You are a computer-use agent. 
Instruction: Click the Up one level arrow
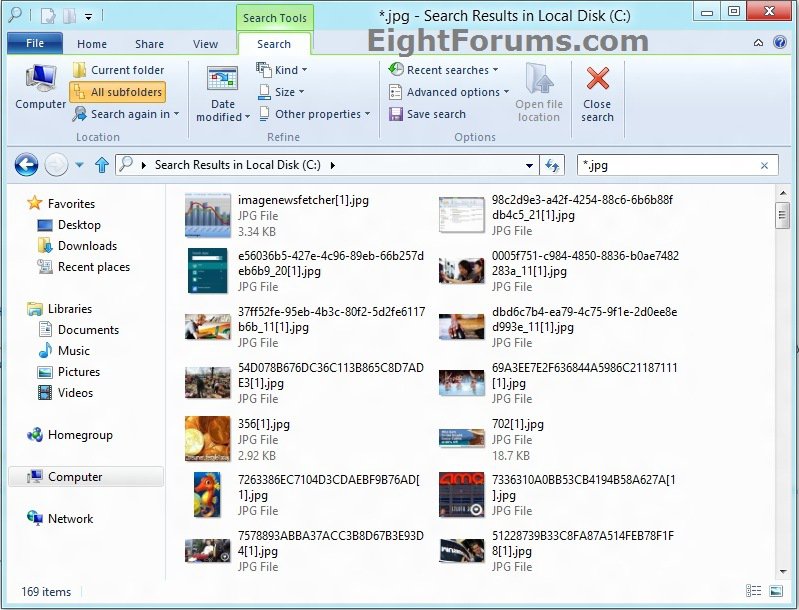point(101,165)
